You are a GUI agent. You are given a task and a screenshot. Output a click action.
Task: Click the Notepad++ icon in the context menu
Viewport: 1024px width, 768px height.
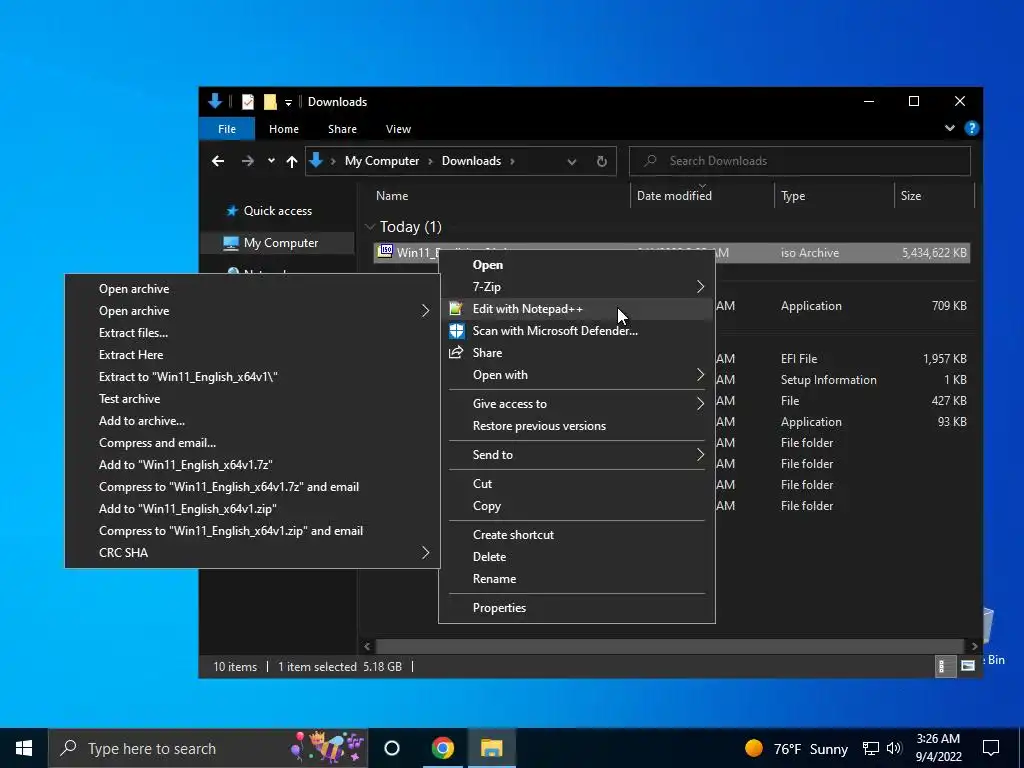(x=456, y=309)
